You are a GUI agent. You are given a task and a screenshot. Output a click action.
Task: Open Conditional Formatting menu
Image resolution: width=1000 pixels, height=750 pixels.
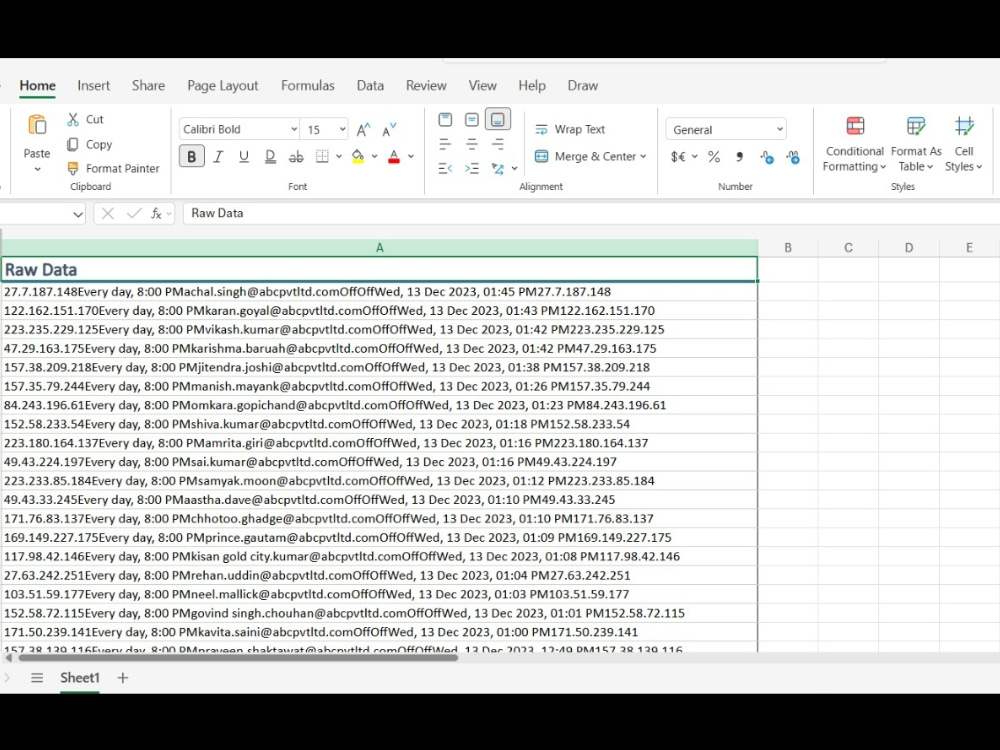pyautogui.click(x=855, y=145)
